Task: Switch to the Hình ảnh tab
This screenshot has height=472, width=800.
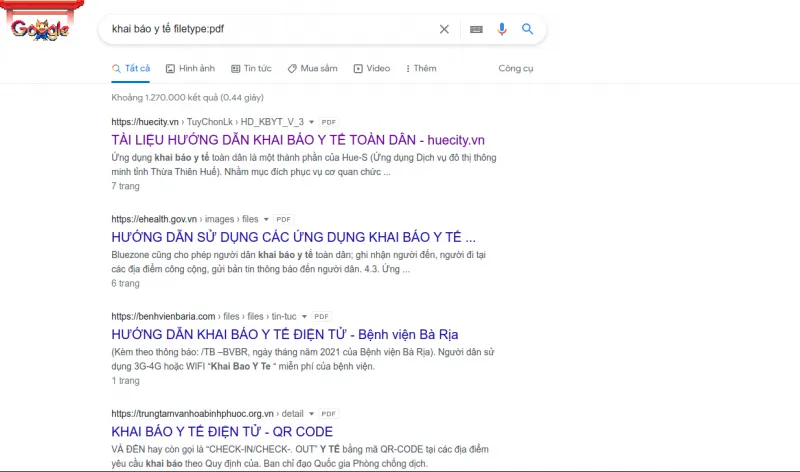Action: pos(190,68)
